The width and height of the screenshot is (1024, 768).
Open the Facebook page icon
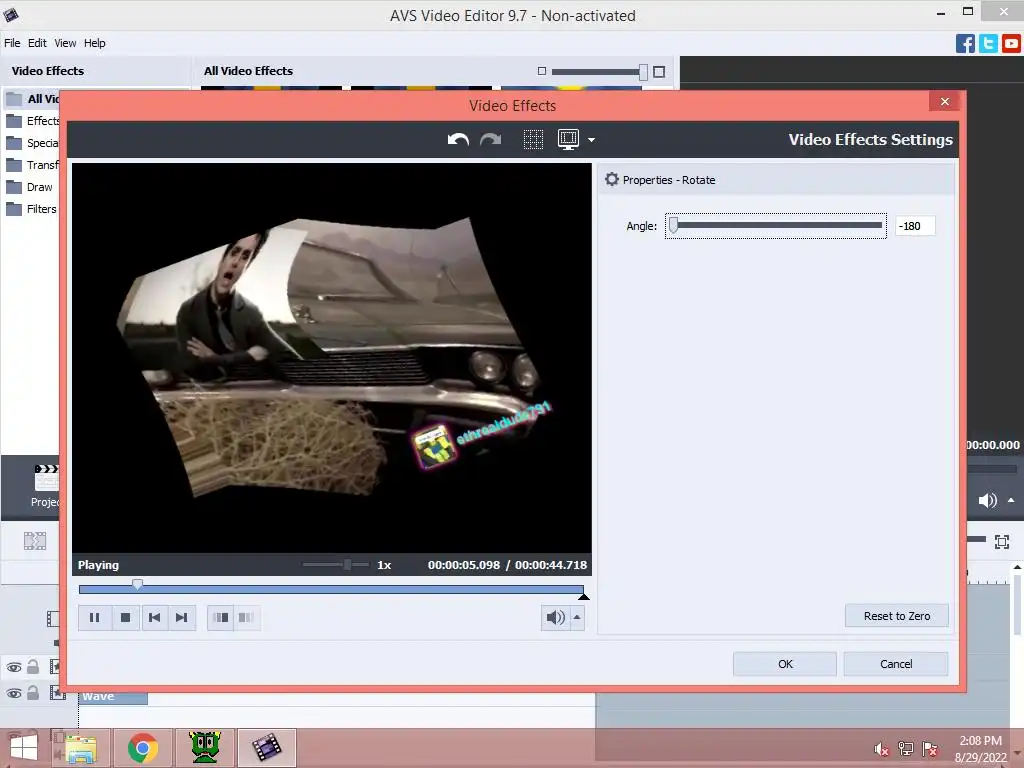[965, 44]
